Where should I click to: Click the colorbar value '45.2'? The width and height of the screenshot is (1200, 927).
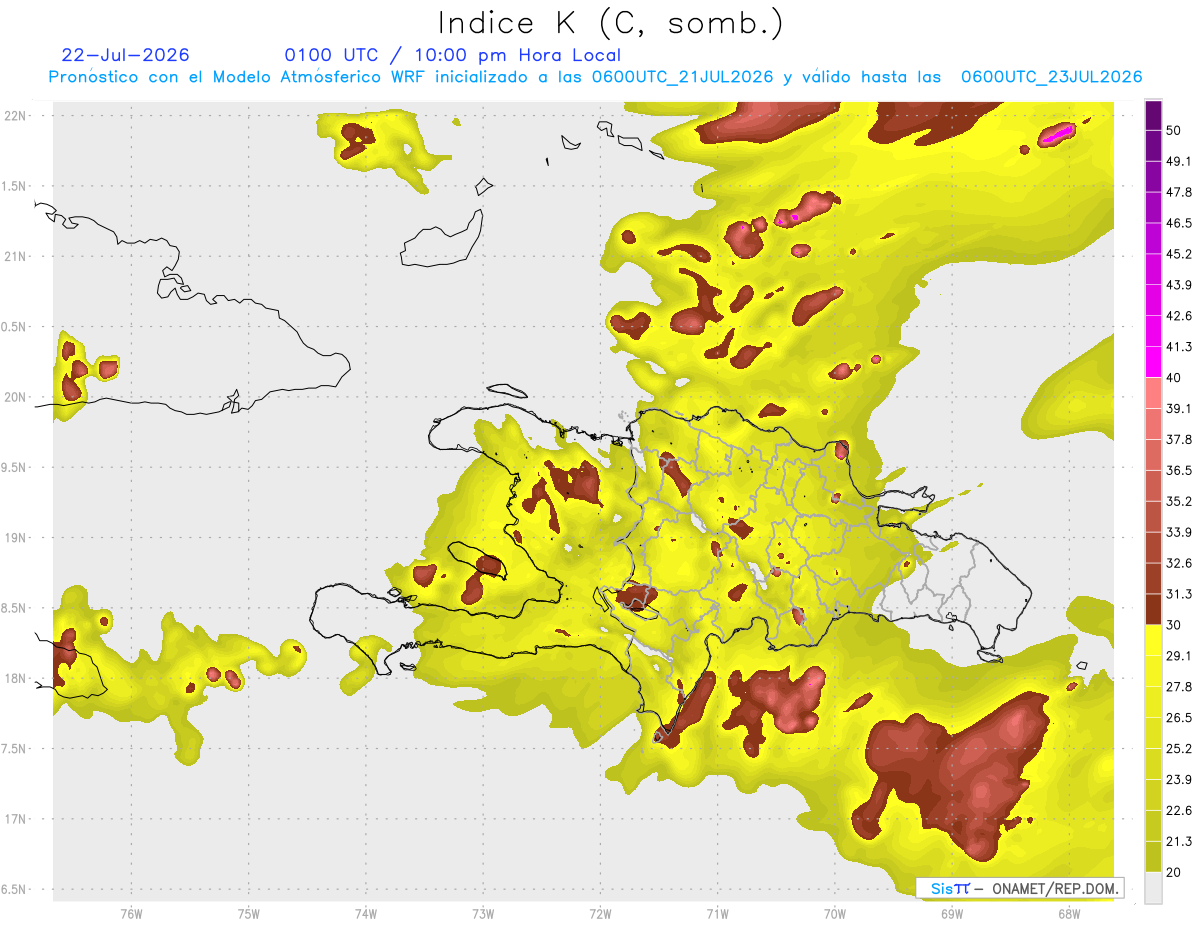pos(1179,255)
